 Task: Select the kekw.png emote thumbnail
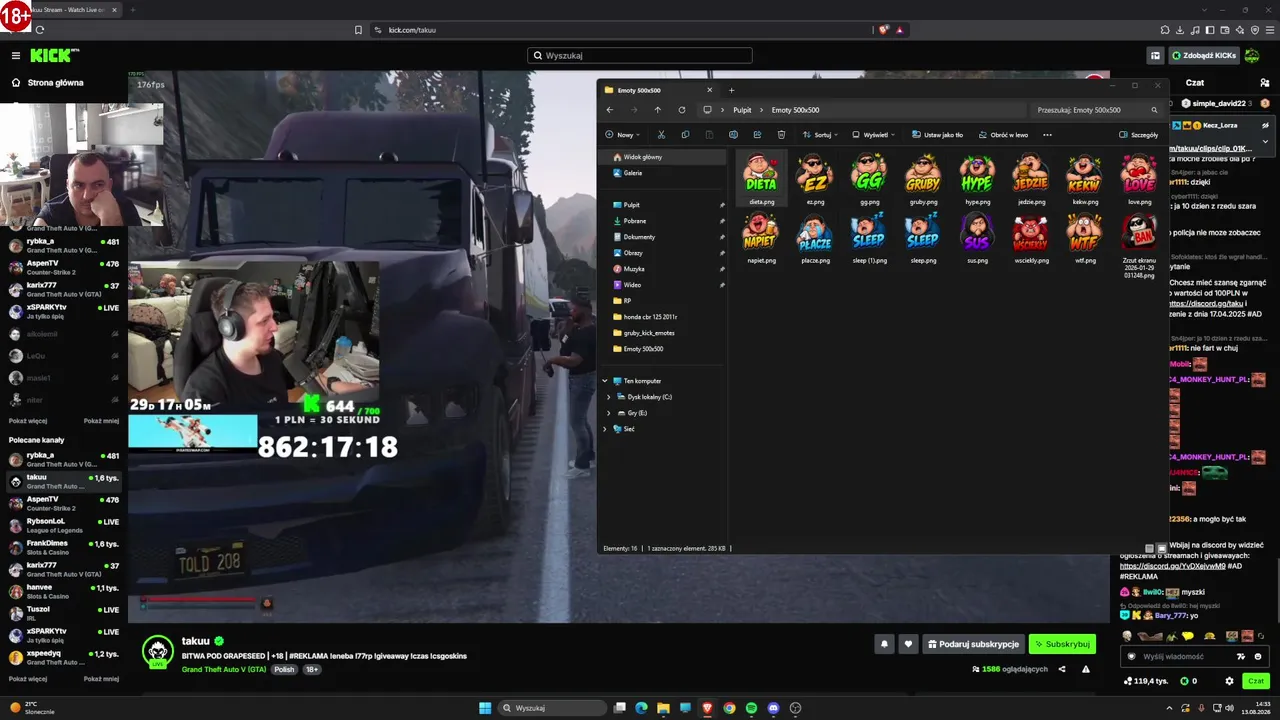pos(1085,179)
